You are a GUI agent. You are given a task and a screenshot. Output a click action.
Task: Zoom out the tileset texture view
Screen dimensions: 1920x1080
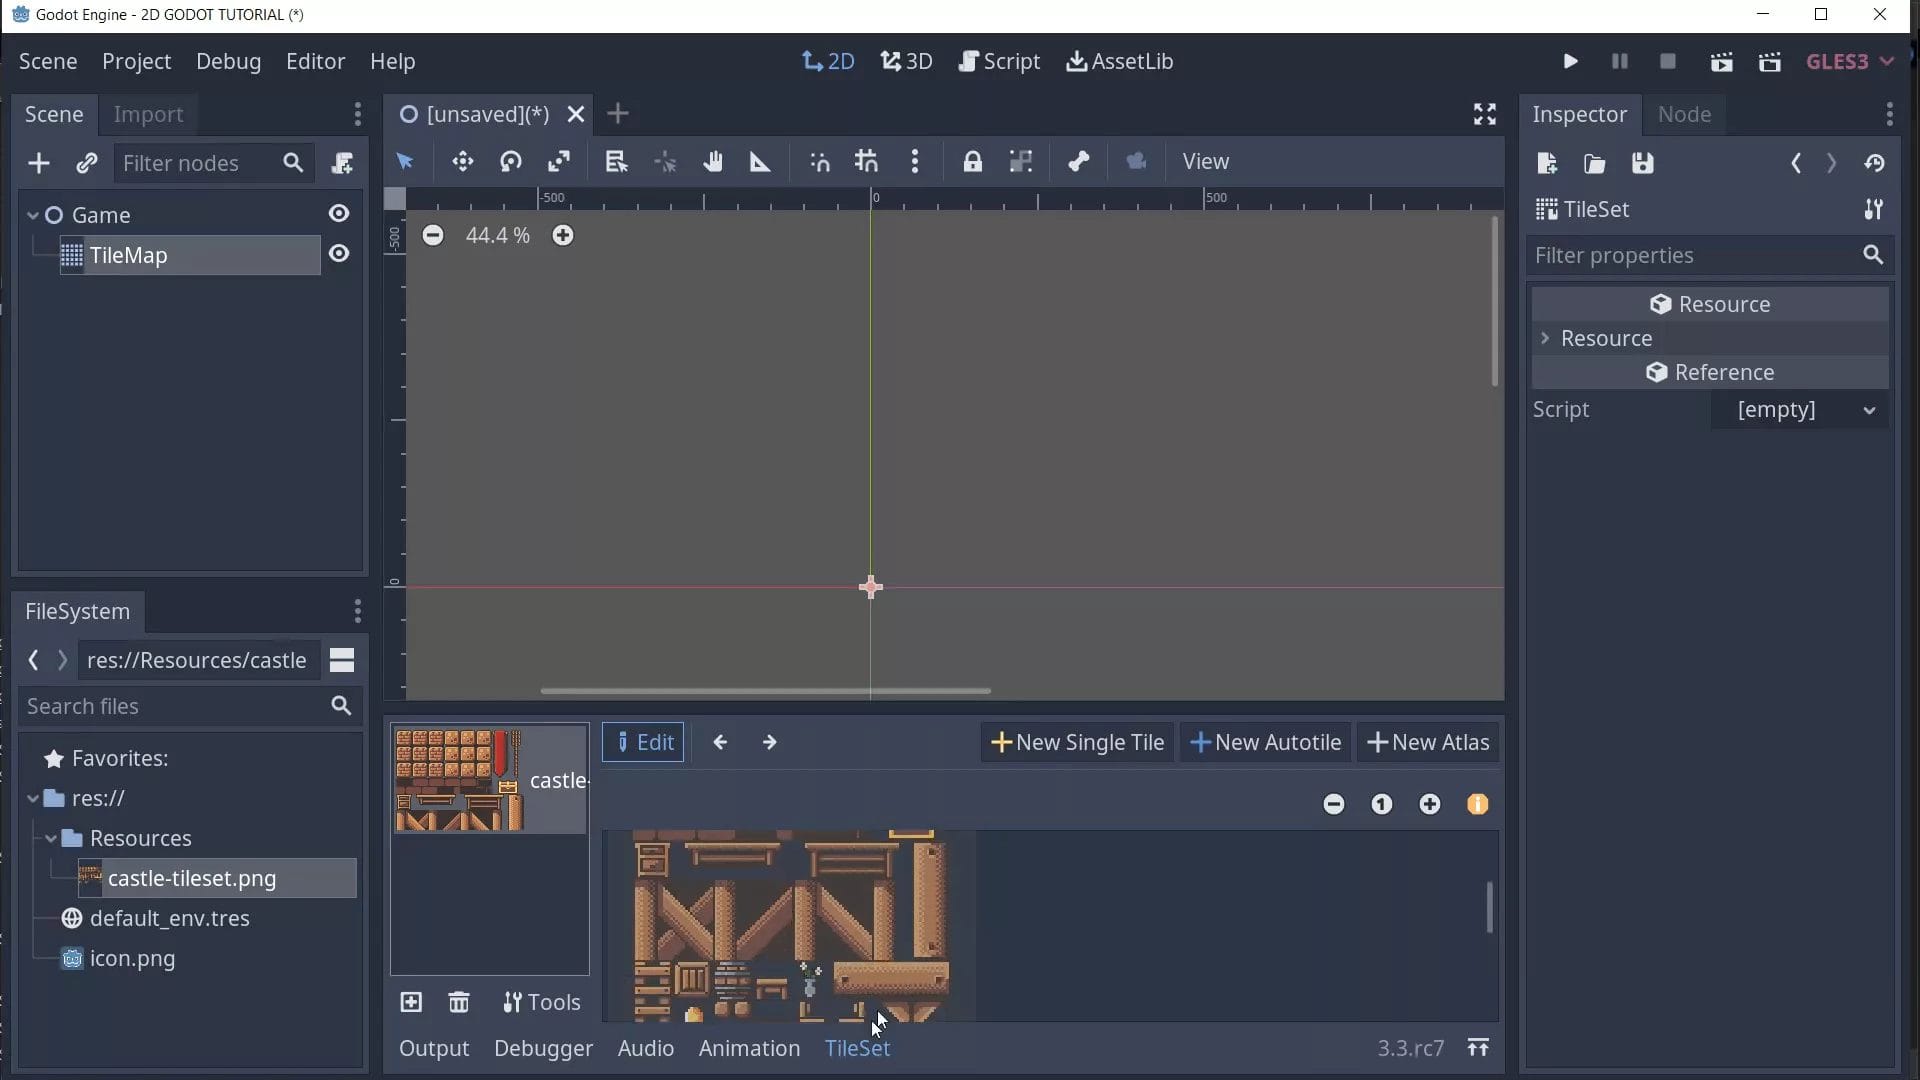(1334, 804)
